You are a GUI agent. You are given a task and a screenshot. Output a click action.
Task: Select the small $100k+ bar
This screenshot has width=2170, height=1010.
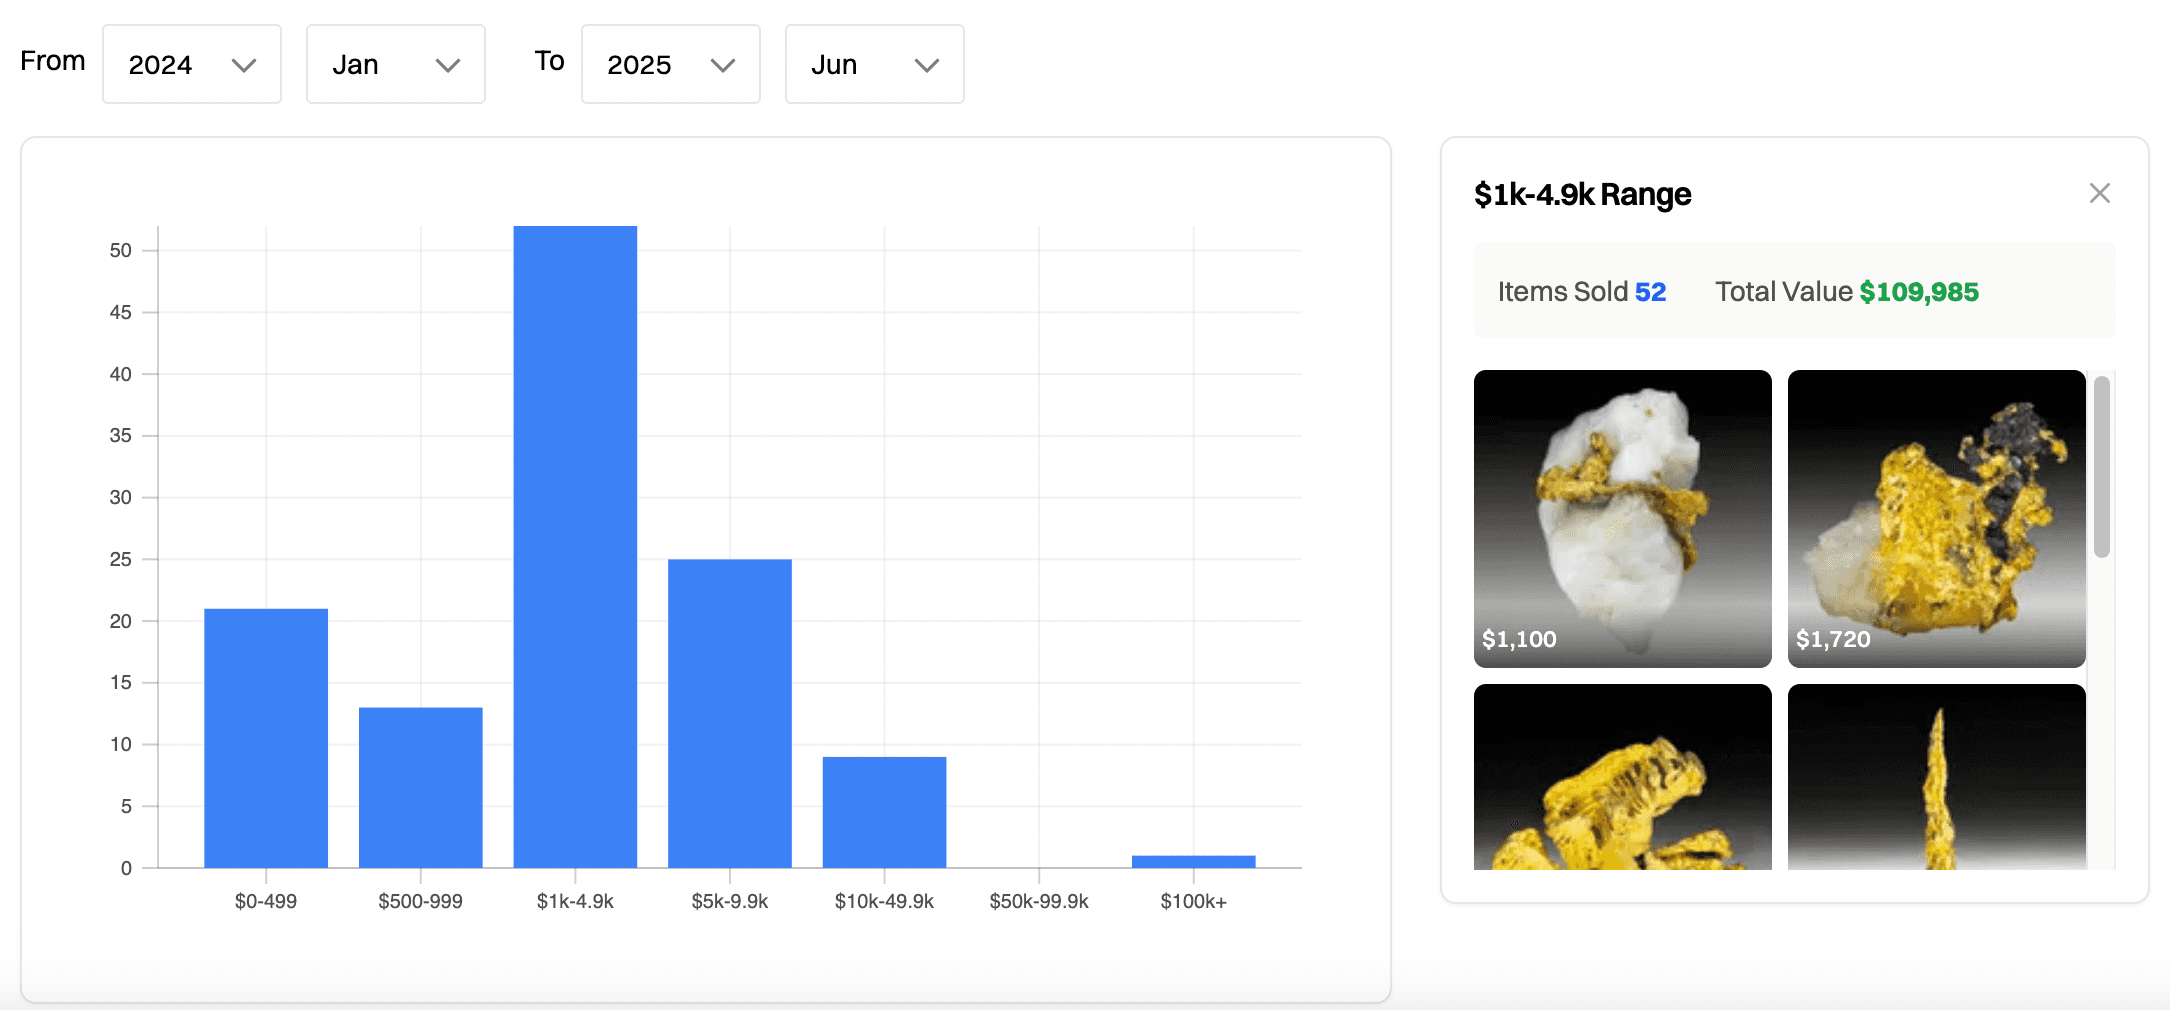[x=1193, y=861]
